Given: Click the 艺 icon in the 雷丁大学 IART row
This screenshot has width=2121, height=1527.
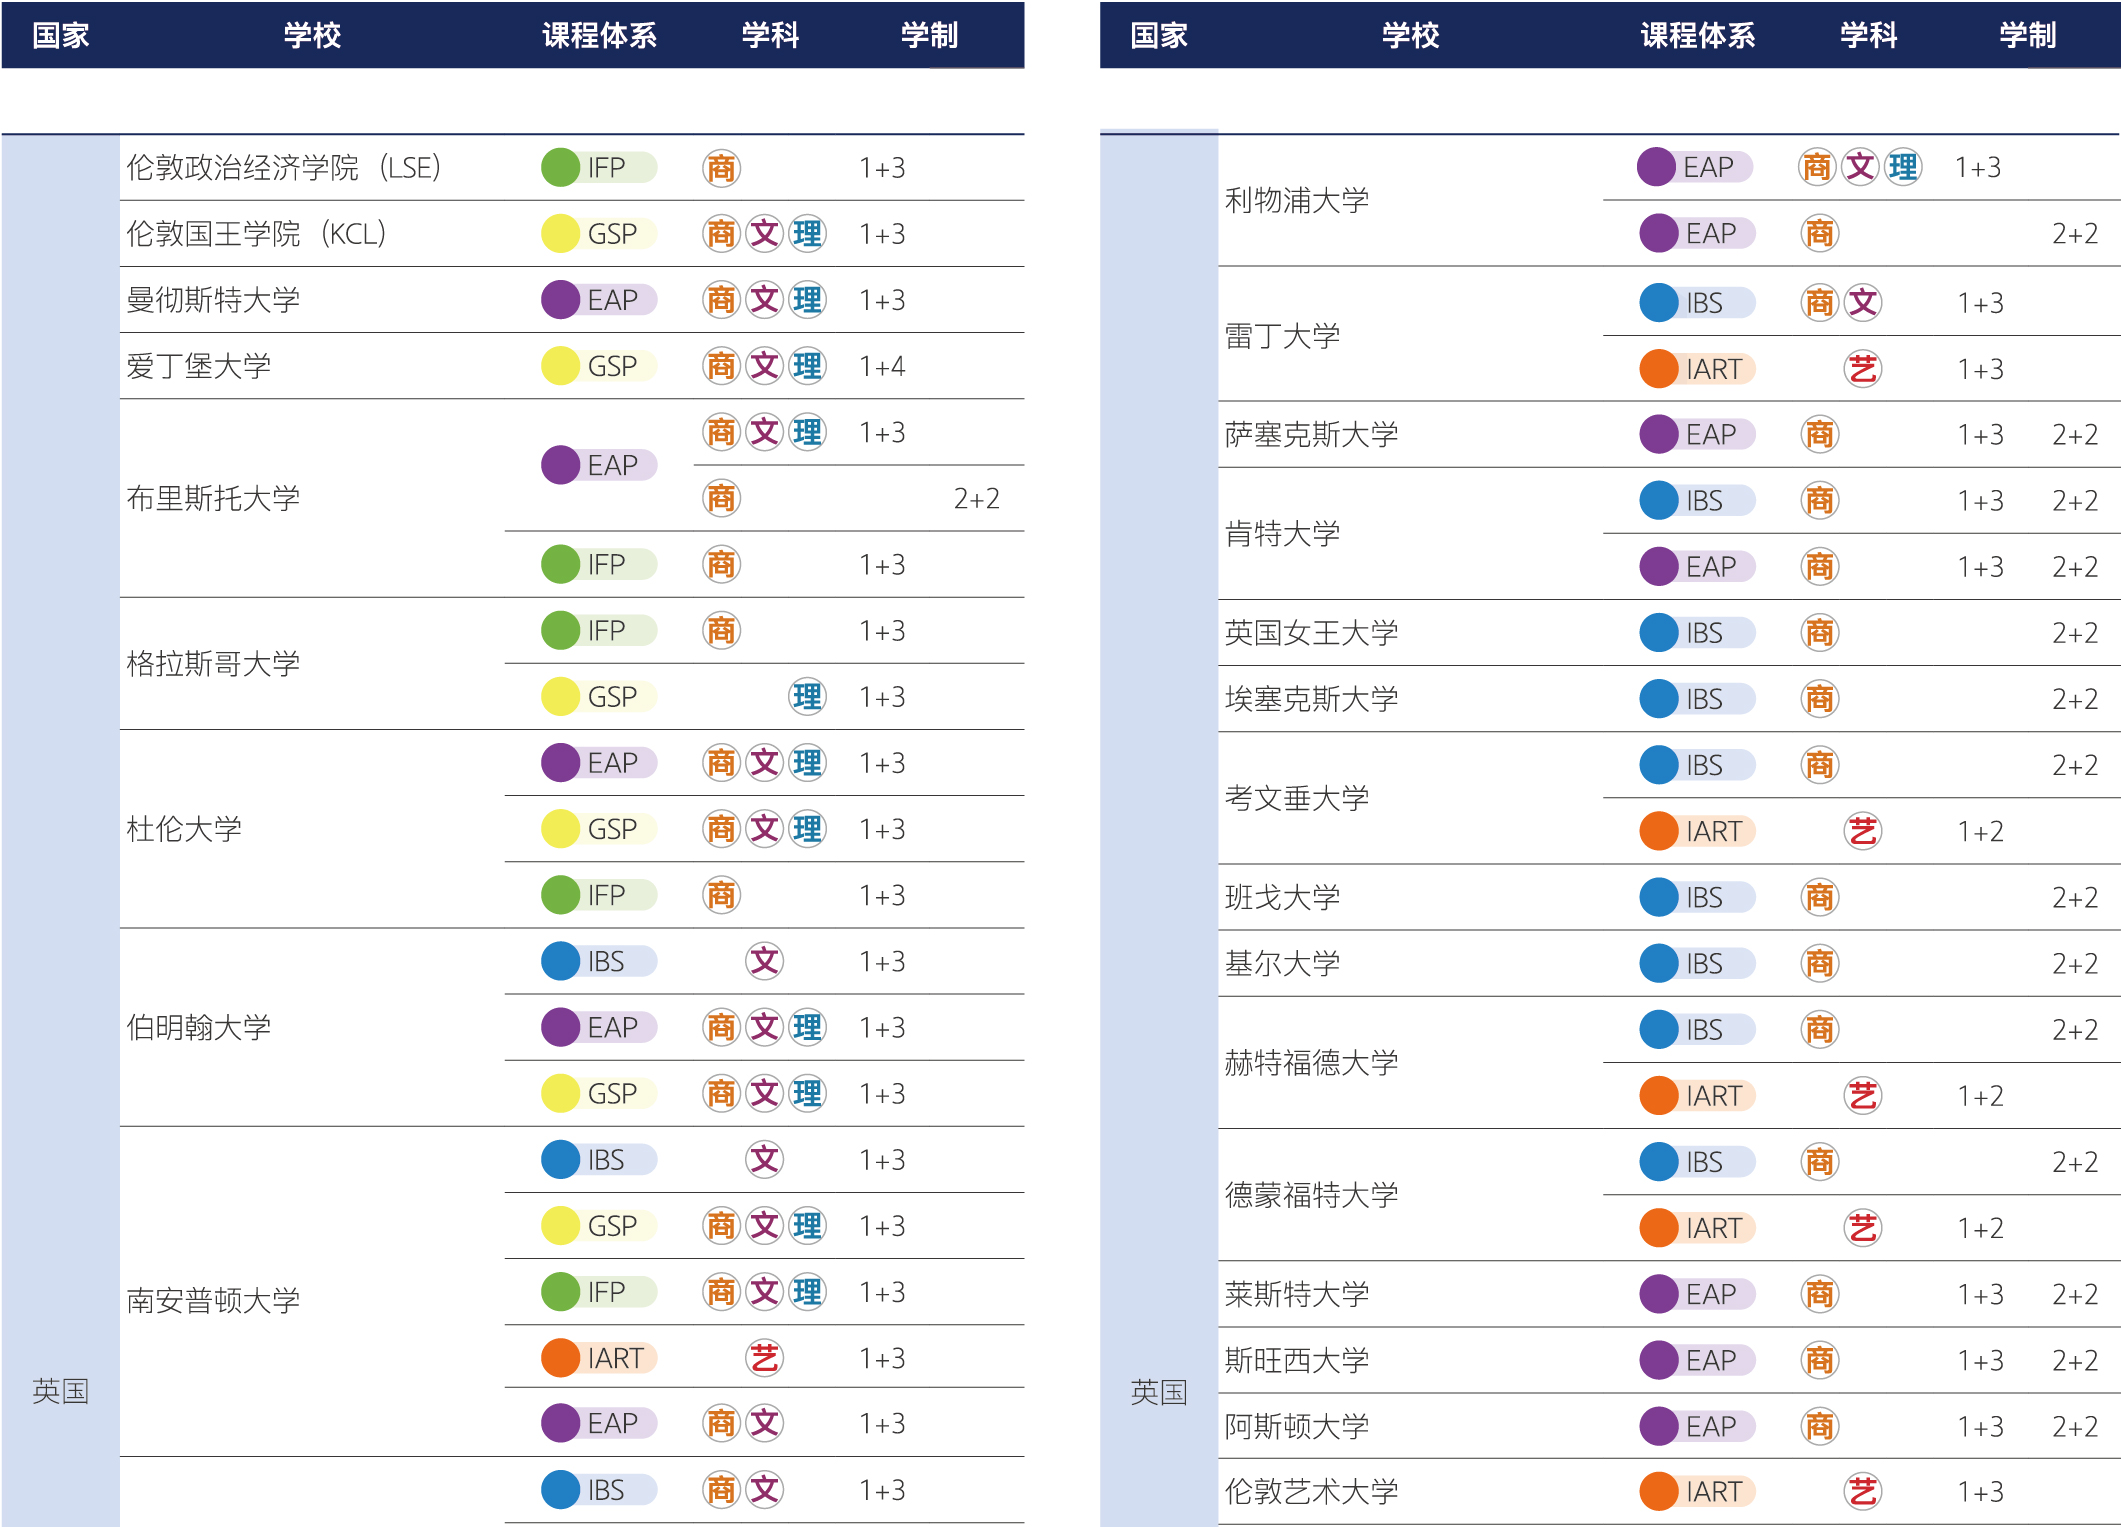Looking at the screenshot, I should (x=1863, y=369).
